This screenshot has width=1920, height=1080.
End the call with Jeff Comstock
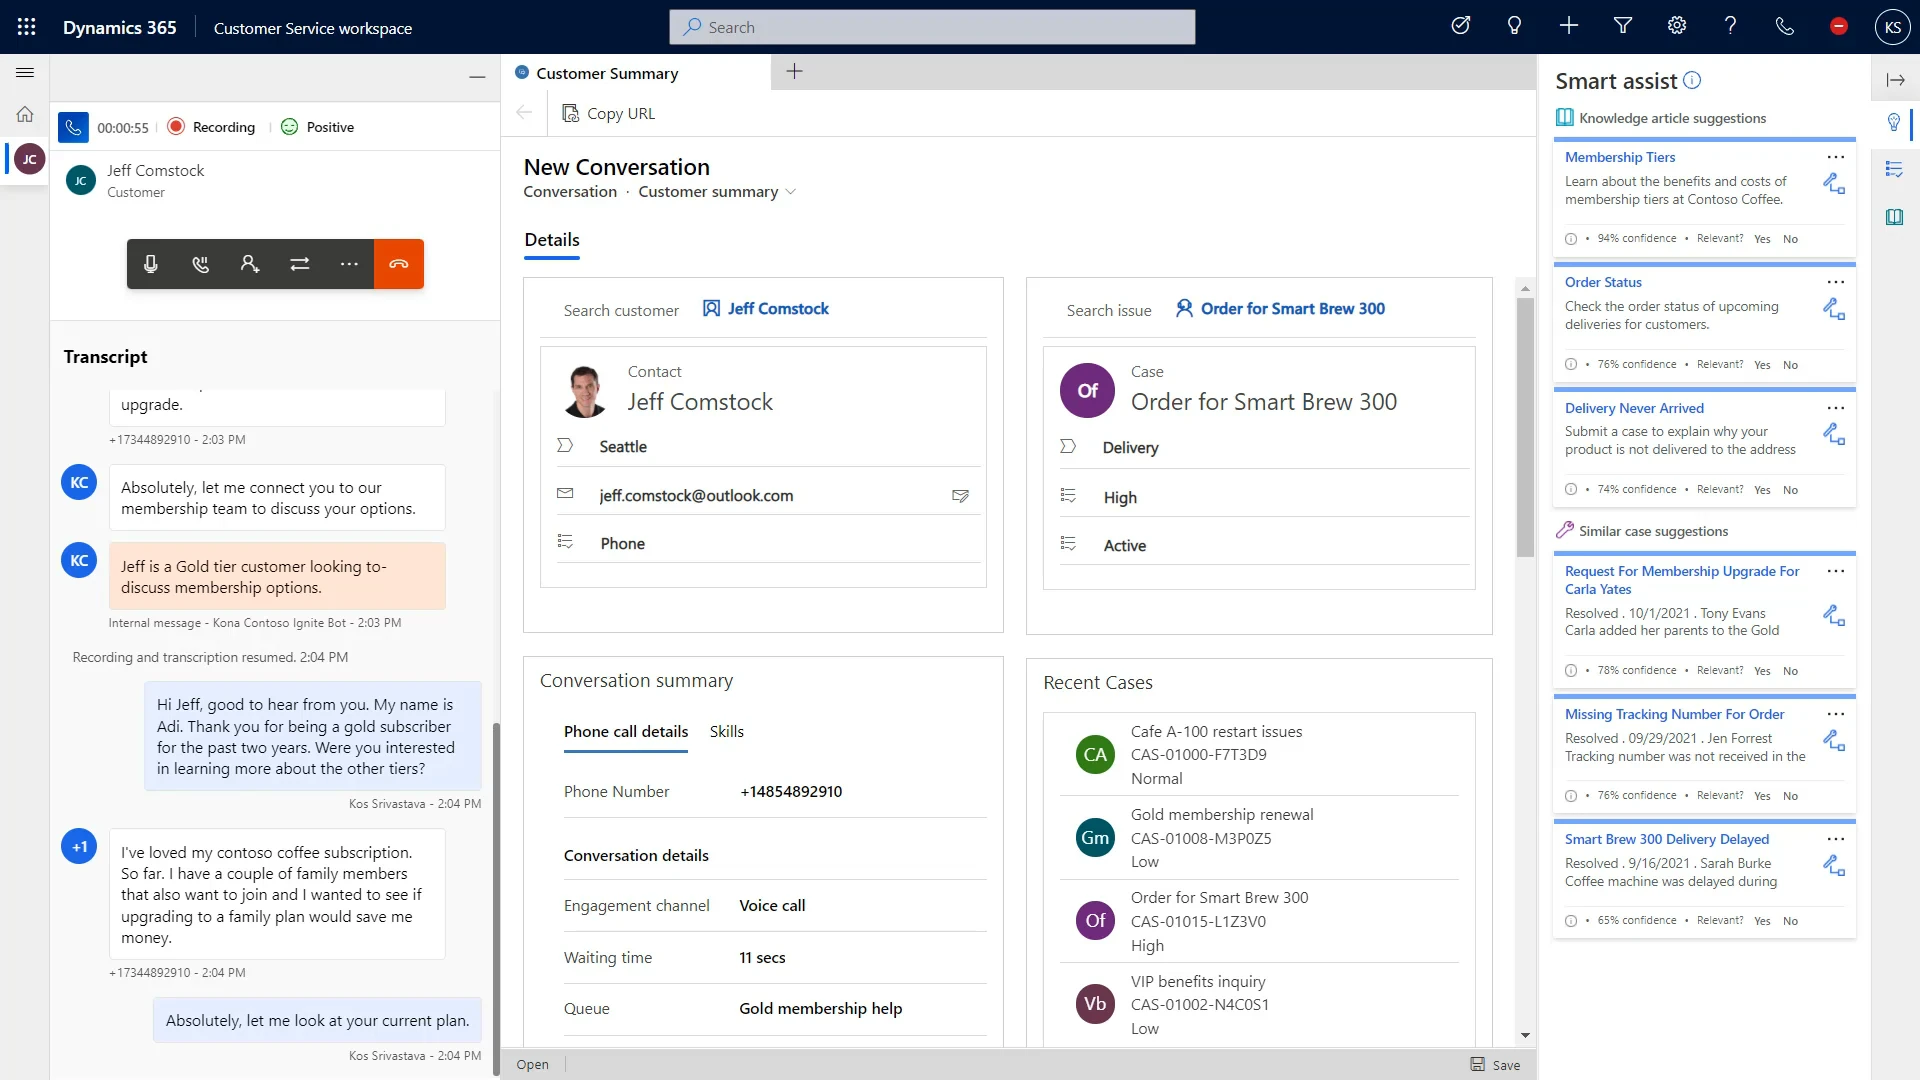tap(399, 264)
